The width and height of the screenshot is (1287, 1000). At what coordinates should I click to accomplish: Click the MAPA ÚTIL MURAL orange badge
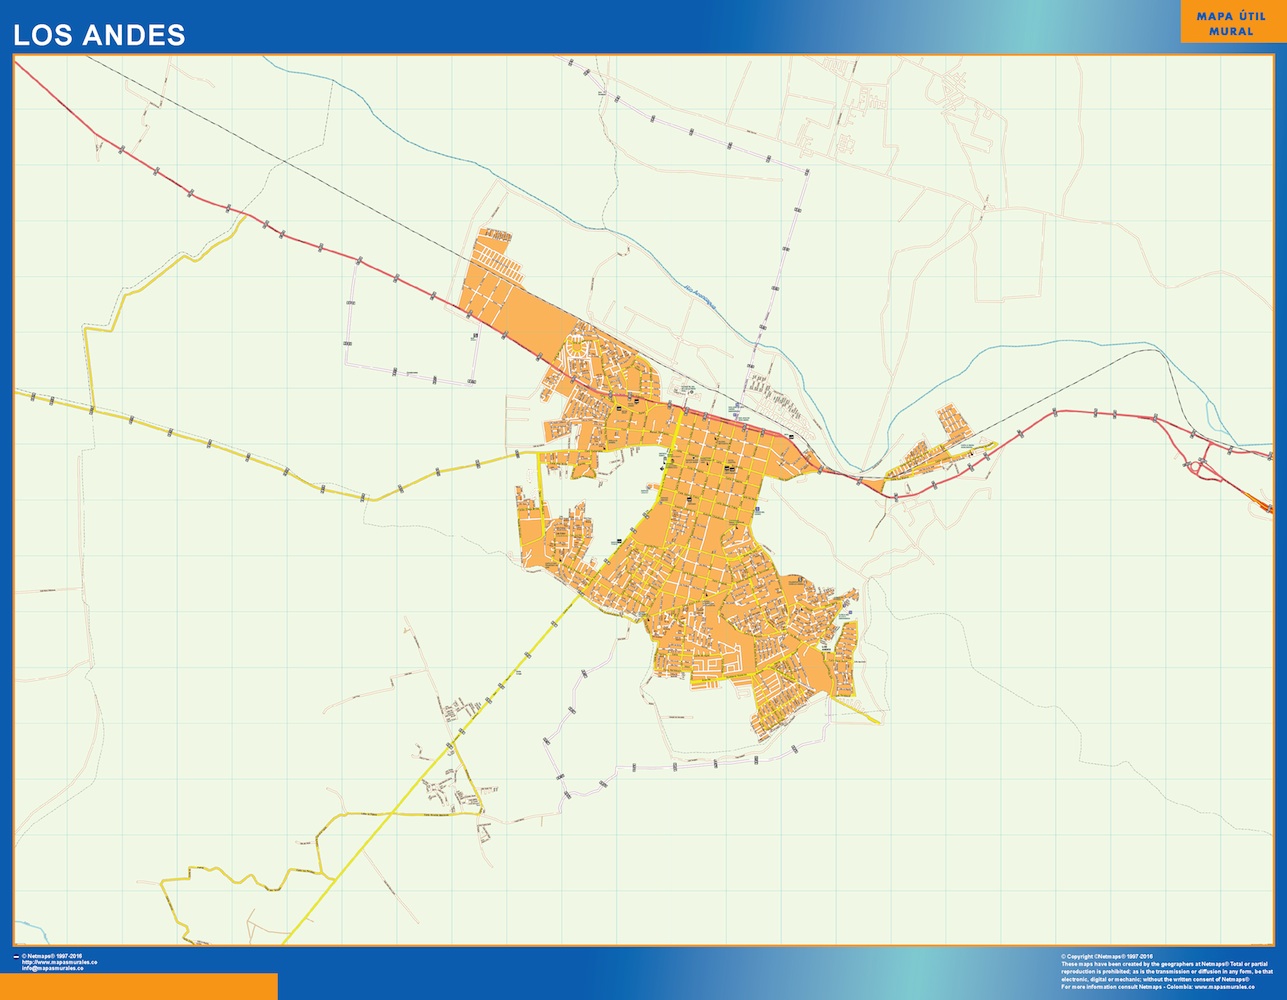click(1231, 24)
